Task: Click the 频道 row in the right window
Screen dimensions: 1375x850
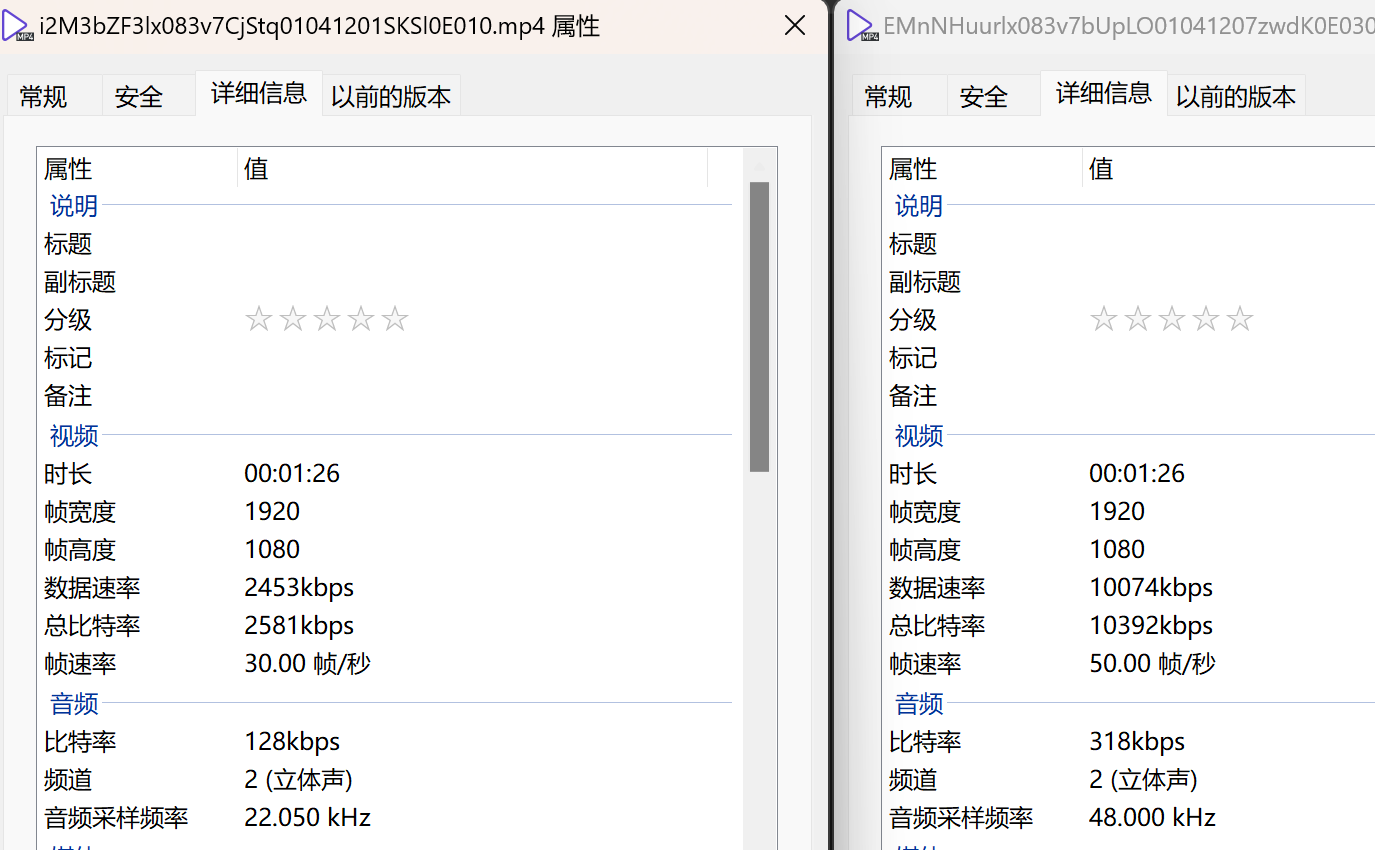Action: tap(1129, 780)
